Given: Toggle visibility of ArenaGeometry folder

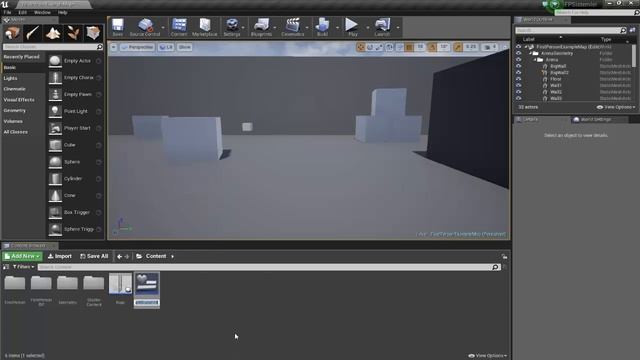Looking at the screenshot, I should (518, 53).
